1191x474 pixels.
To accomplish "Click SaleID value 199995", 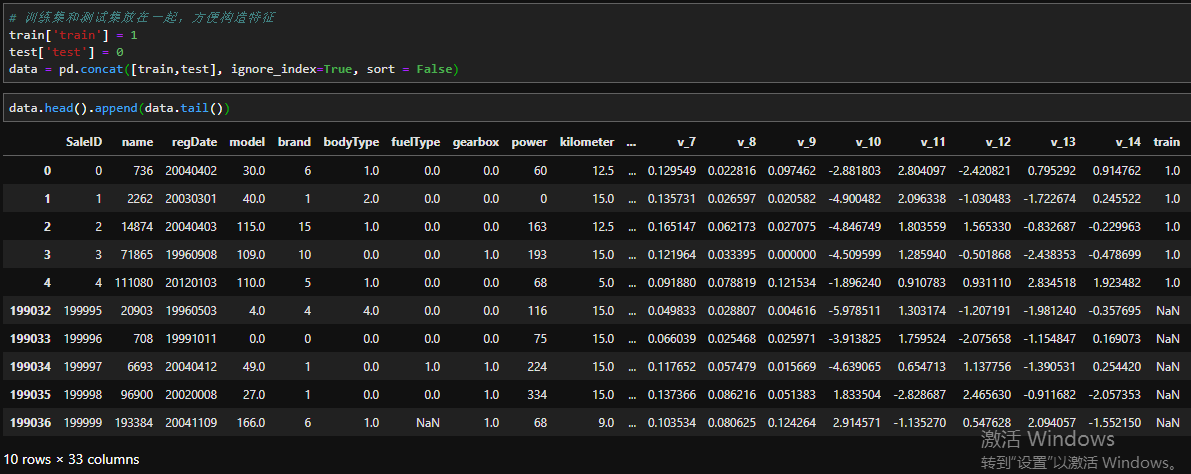I will [83, 310].
